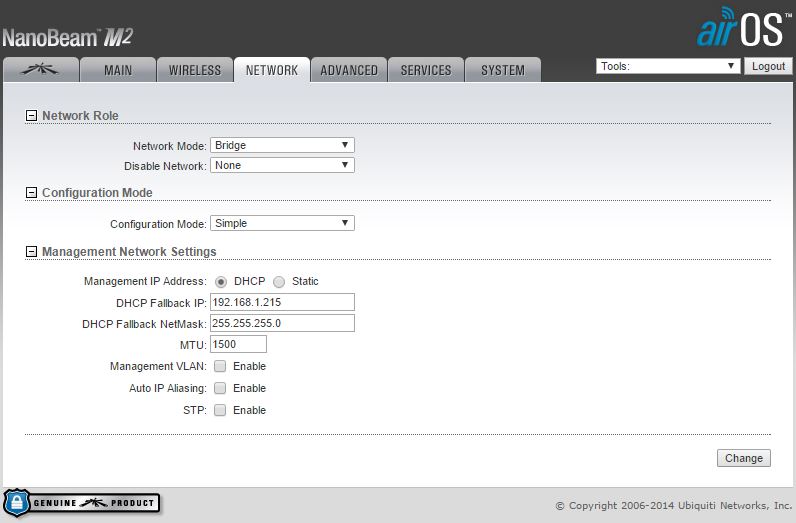This screenshot has width=796, height=523.
Task: Enable the STP checkbox
Action: (220, 410)
